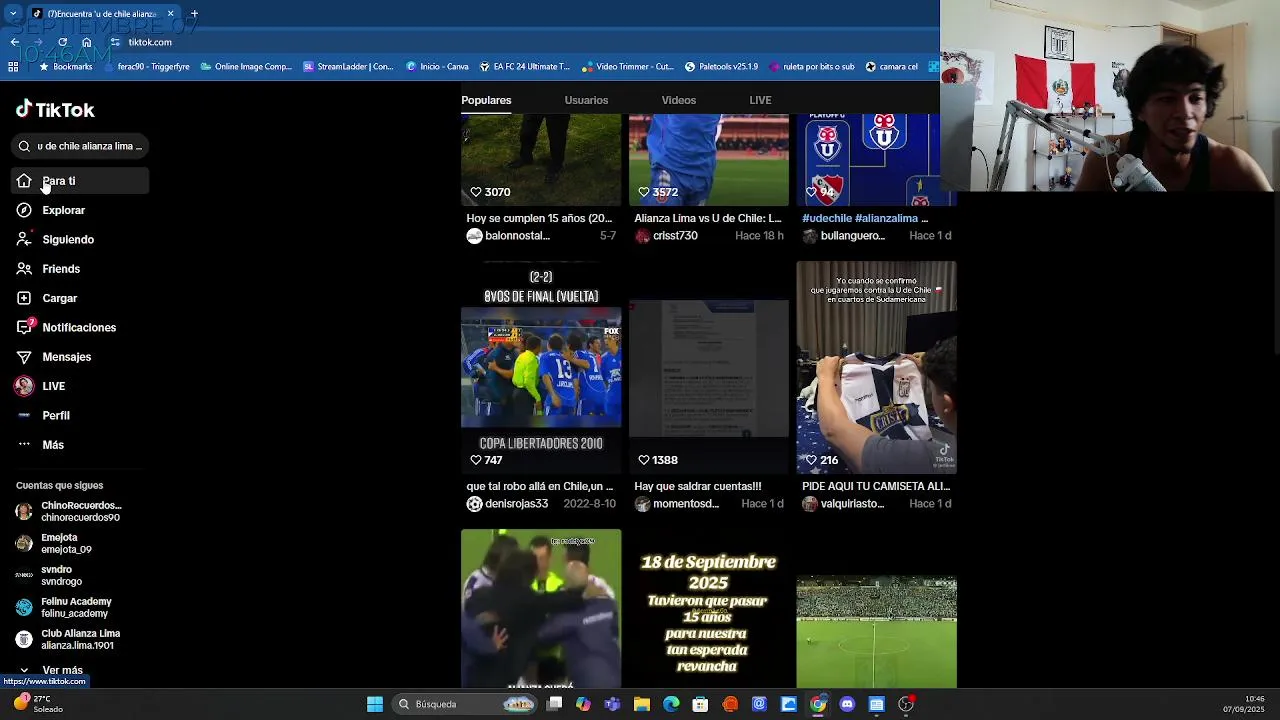Open StreamLadder bookmark
The width and height of the screenshot is (1280, 720).
[x=348, y=67]
